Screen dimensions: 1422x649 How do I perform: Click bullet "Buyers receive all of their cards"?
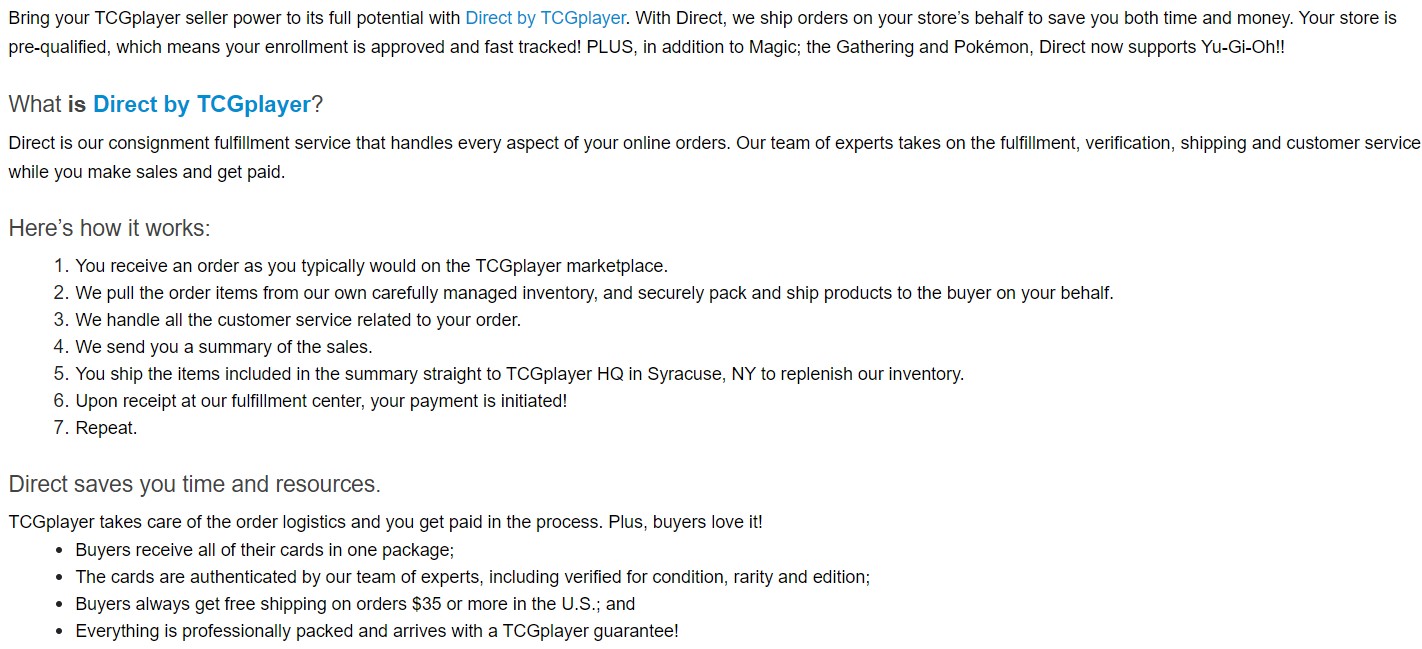pyautogui.click(x=264, y=550)
